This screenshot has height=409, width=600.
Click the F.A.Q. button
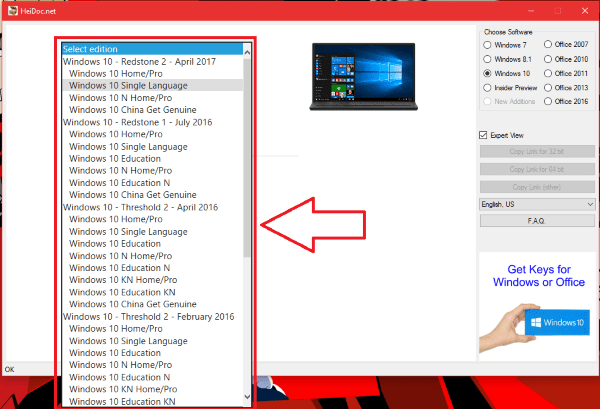[537, 221]
